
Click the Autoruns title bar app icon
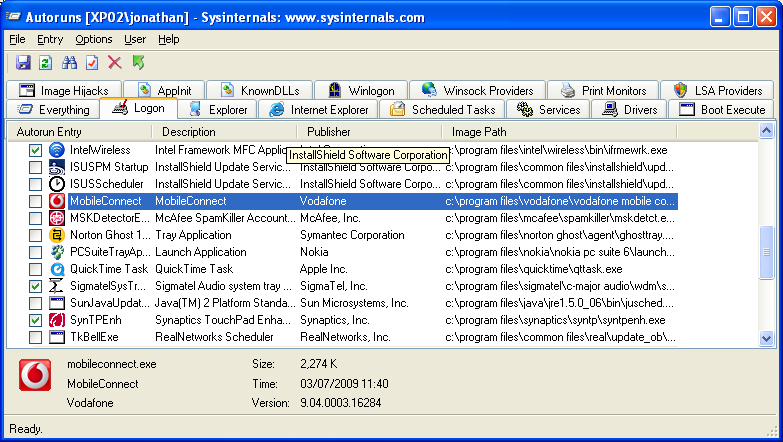point(13,16)
